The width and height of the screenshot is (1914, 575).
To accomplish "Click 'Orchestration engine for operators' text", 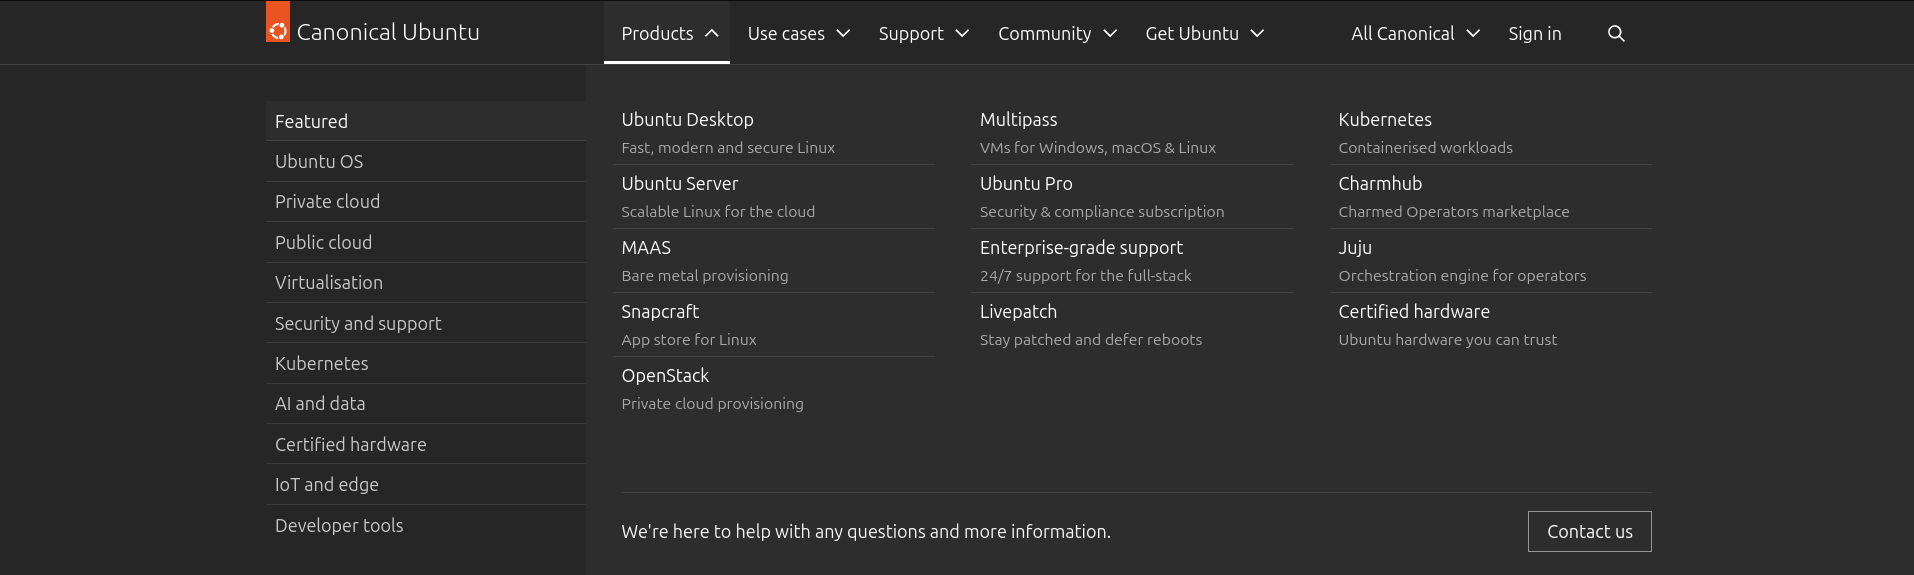I will point(1462,275).
